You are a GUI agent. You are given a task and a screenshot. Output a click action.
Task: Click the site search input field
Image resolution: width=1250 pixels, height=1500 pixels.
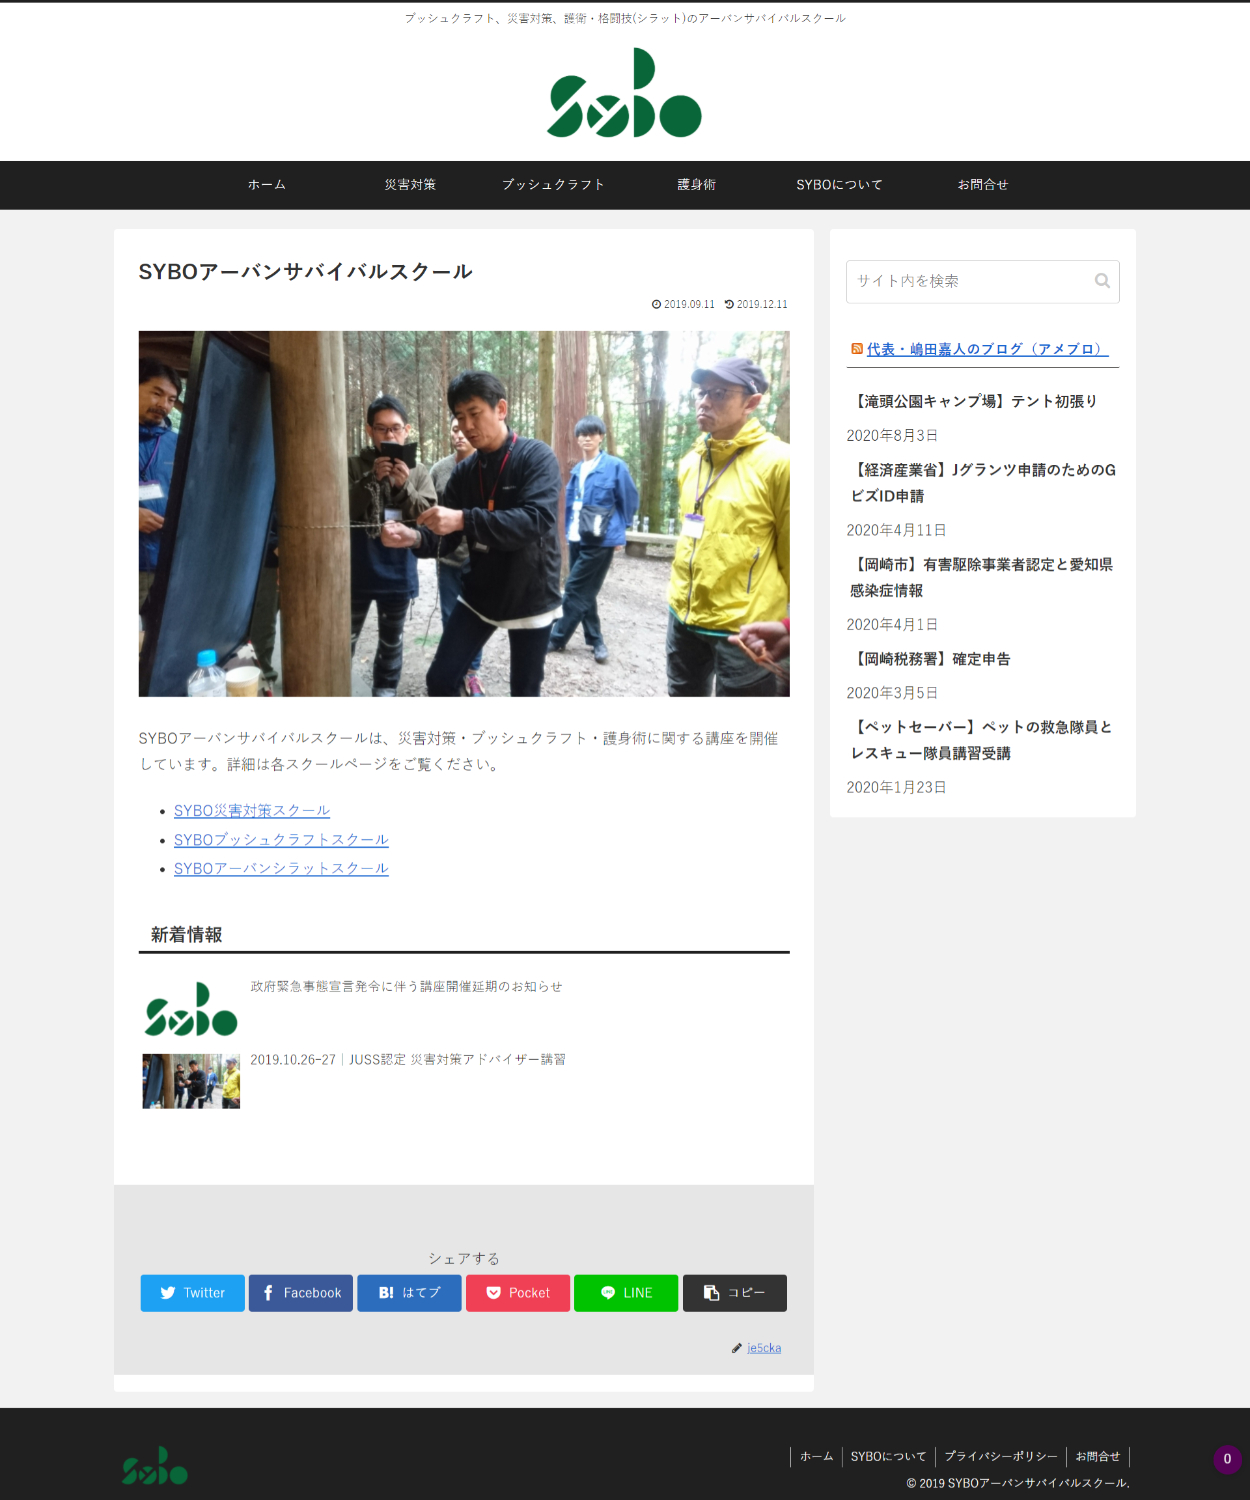[x=965, y=281]
